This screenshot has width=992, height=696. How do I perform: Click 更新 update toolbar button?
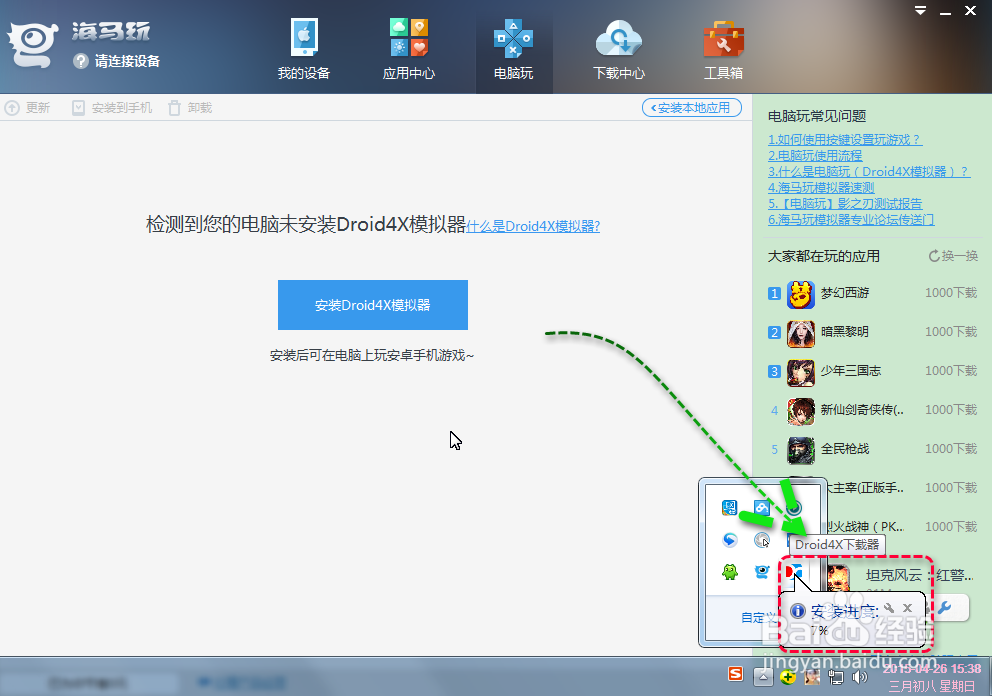coord(27,108)
